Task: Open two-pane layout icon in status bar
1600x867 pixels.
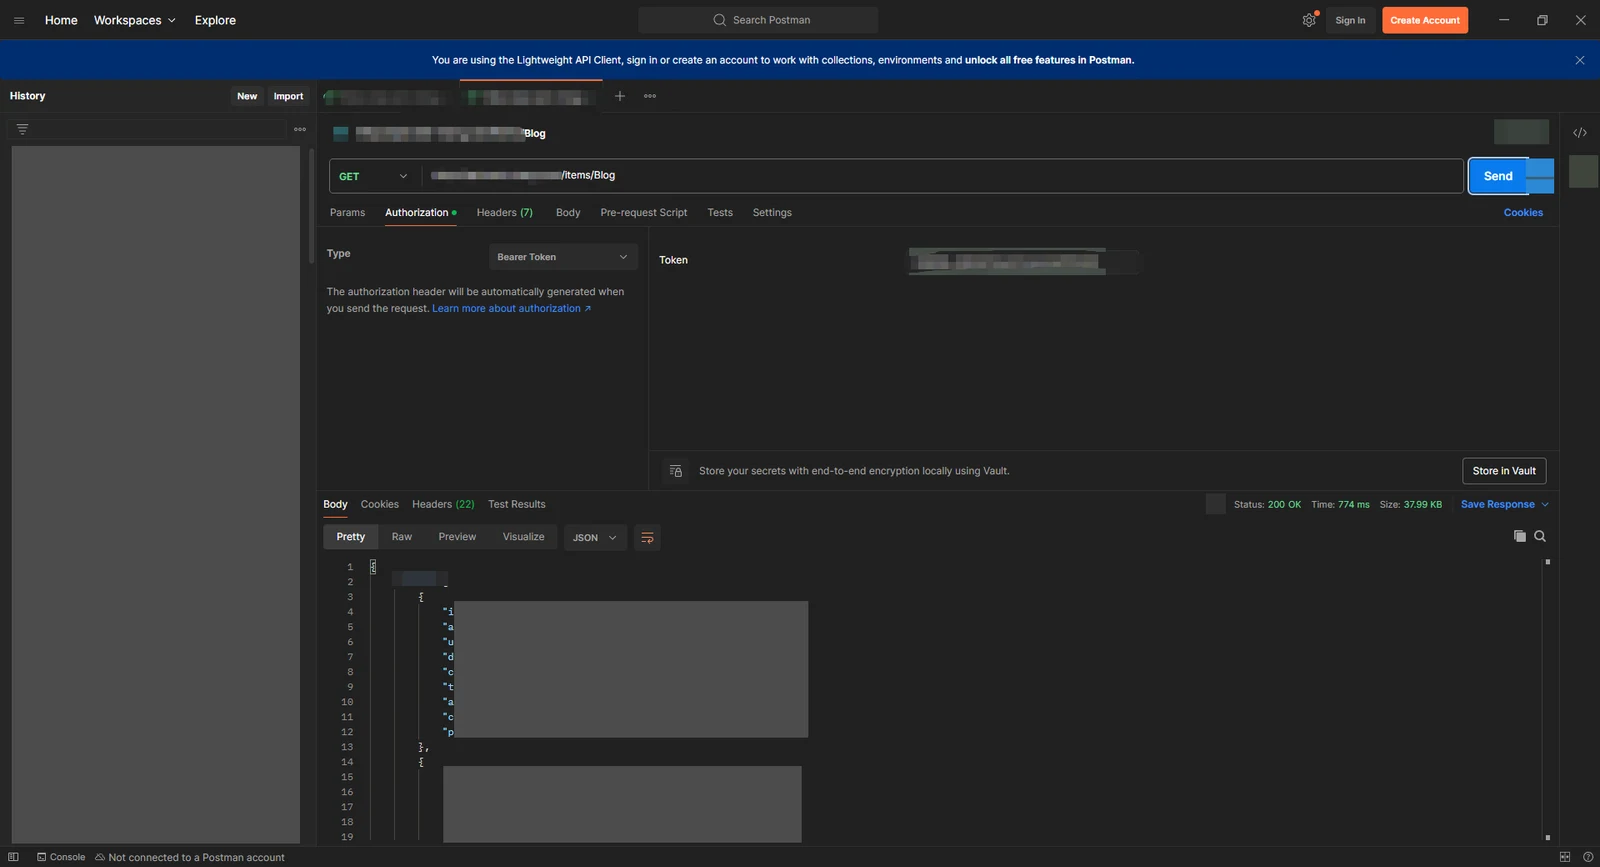Action: coord(1565,857)
